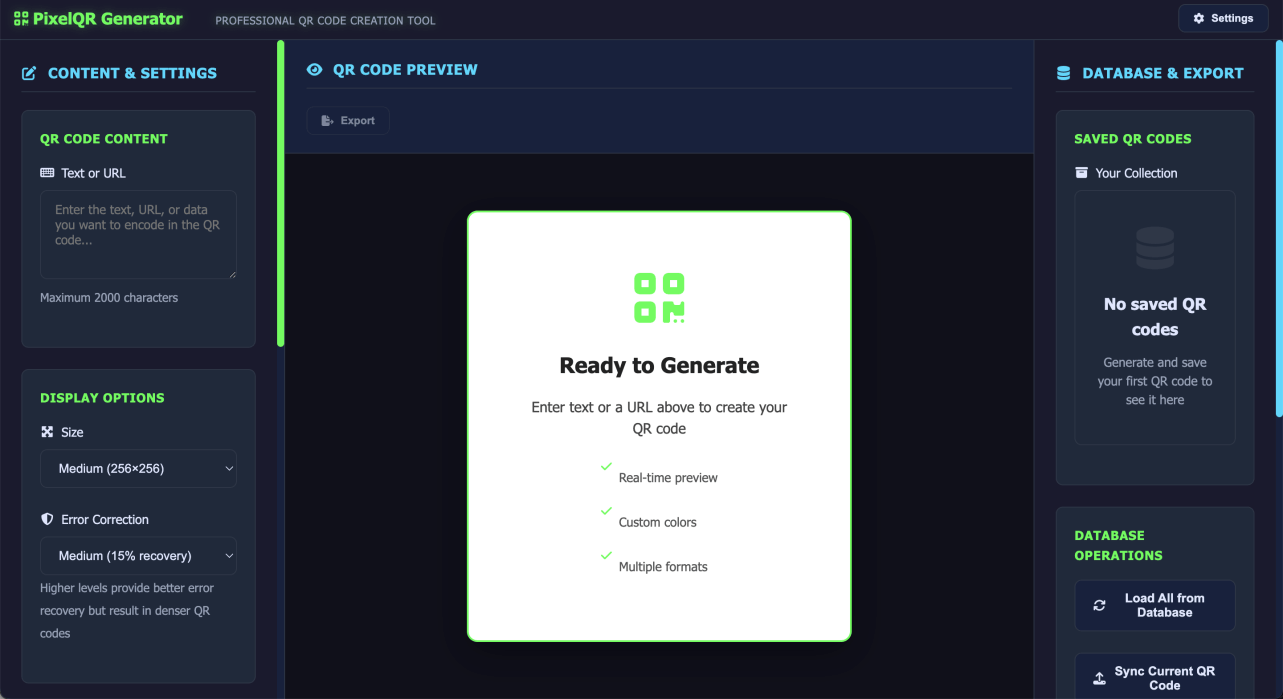Click the Settings gear icon
This screenshot has width=1283, height=699.
1199,18
